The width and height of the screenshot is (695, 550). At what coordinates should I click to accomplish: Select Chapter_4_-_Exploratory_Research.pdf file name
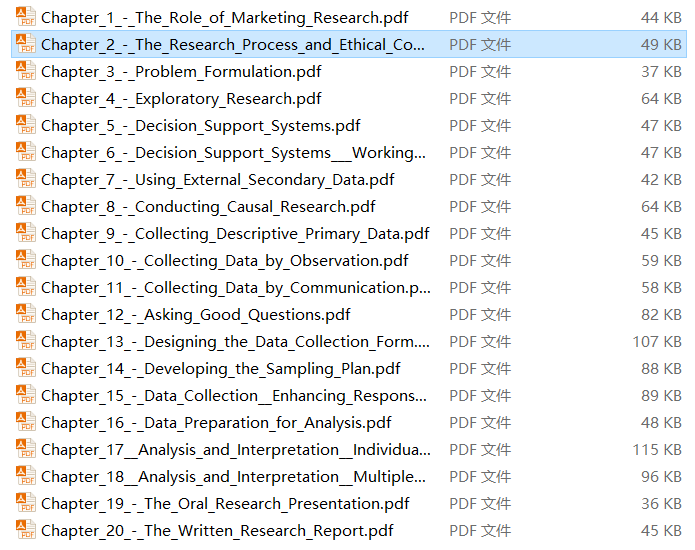tap(181, 99)
